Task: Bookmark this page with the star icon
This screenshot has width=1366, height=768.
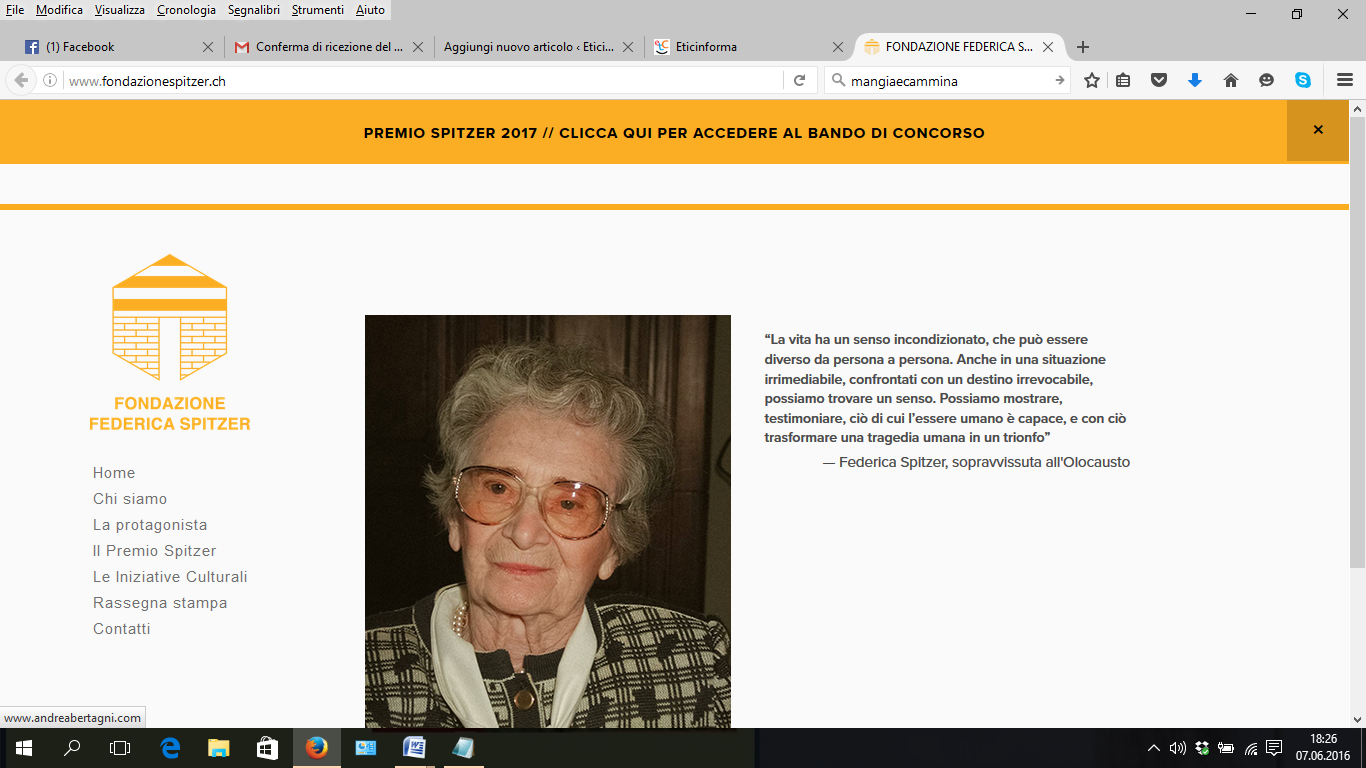Action: click(x=1092, y=81)
